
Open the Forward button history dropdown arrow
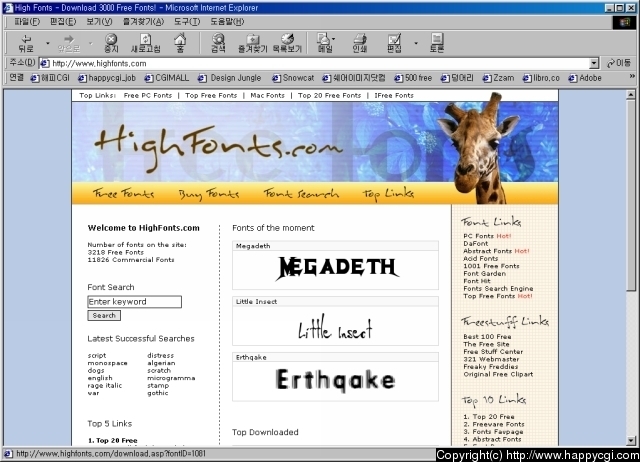click(x=91, y=43)
